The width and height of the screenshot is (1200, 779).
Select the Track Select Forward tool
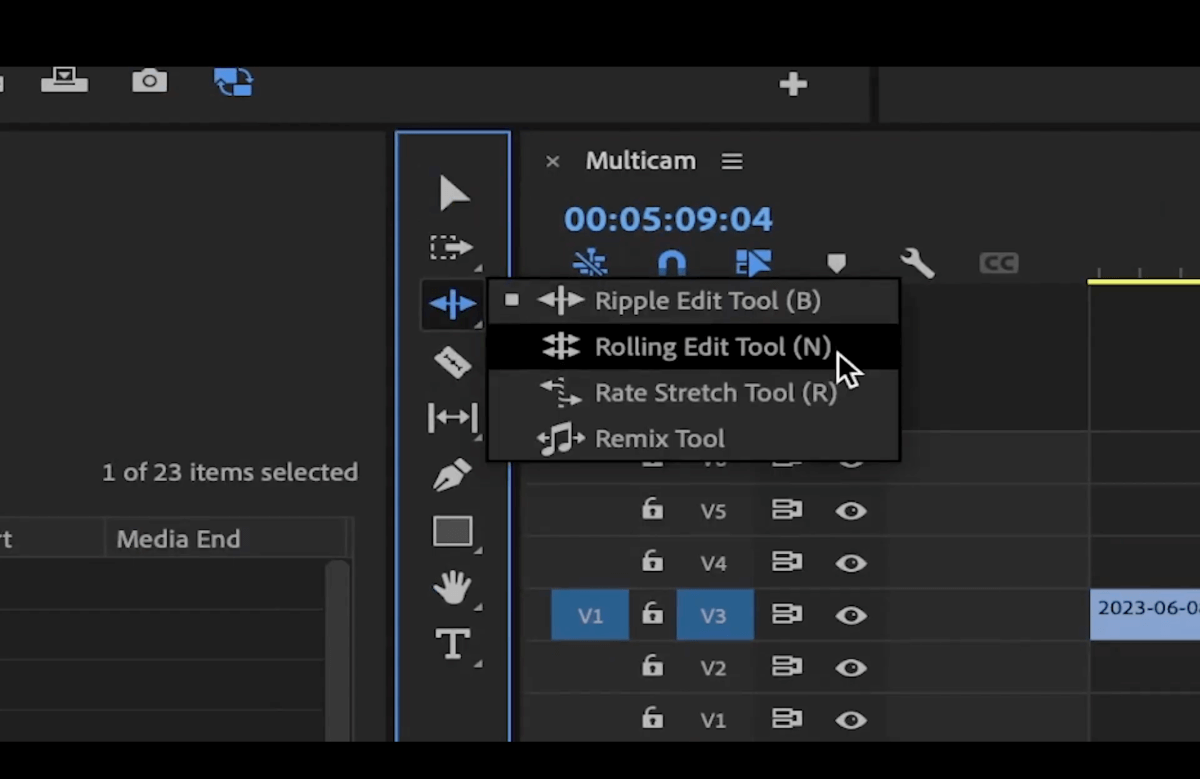[452, 247]
